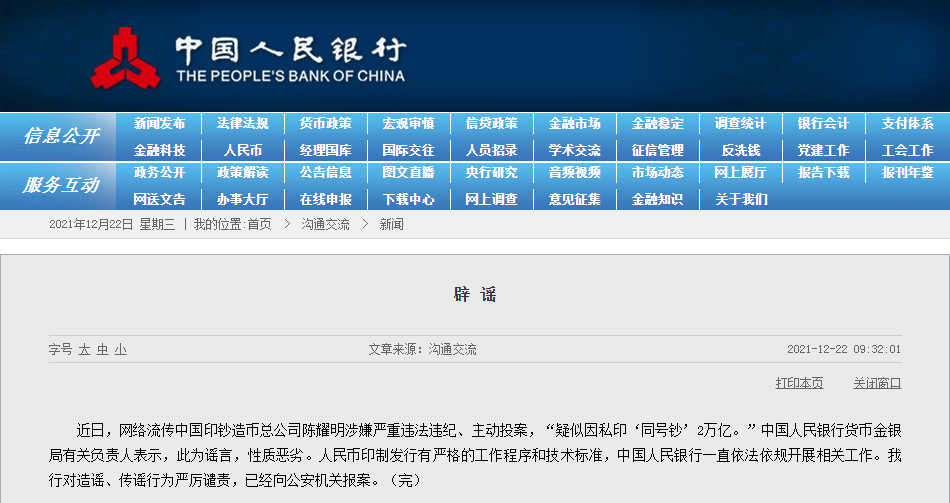This screenshot has height=503, width=950.
Task: Go to 宏观审慎 section
Action: coord(408,124)
